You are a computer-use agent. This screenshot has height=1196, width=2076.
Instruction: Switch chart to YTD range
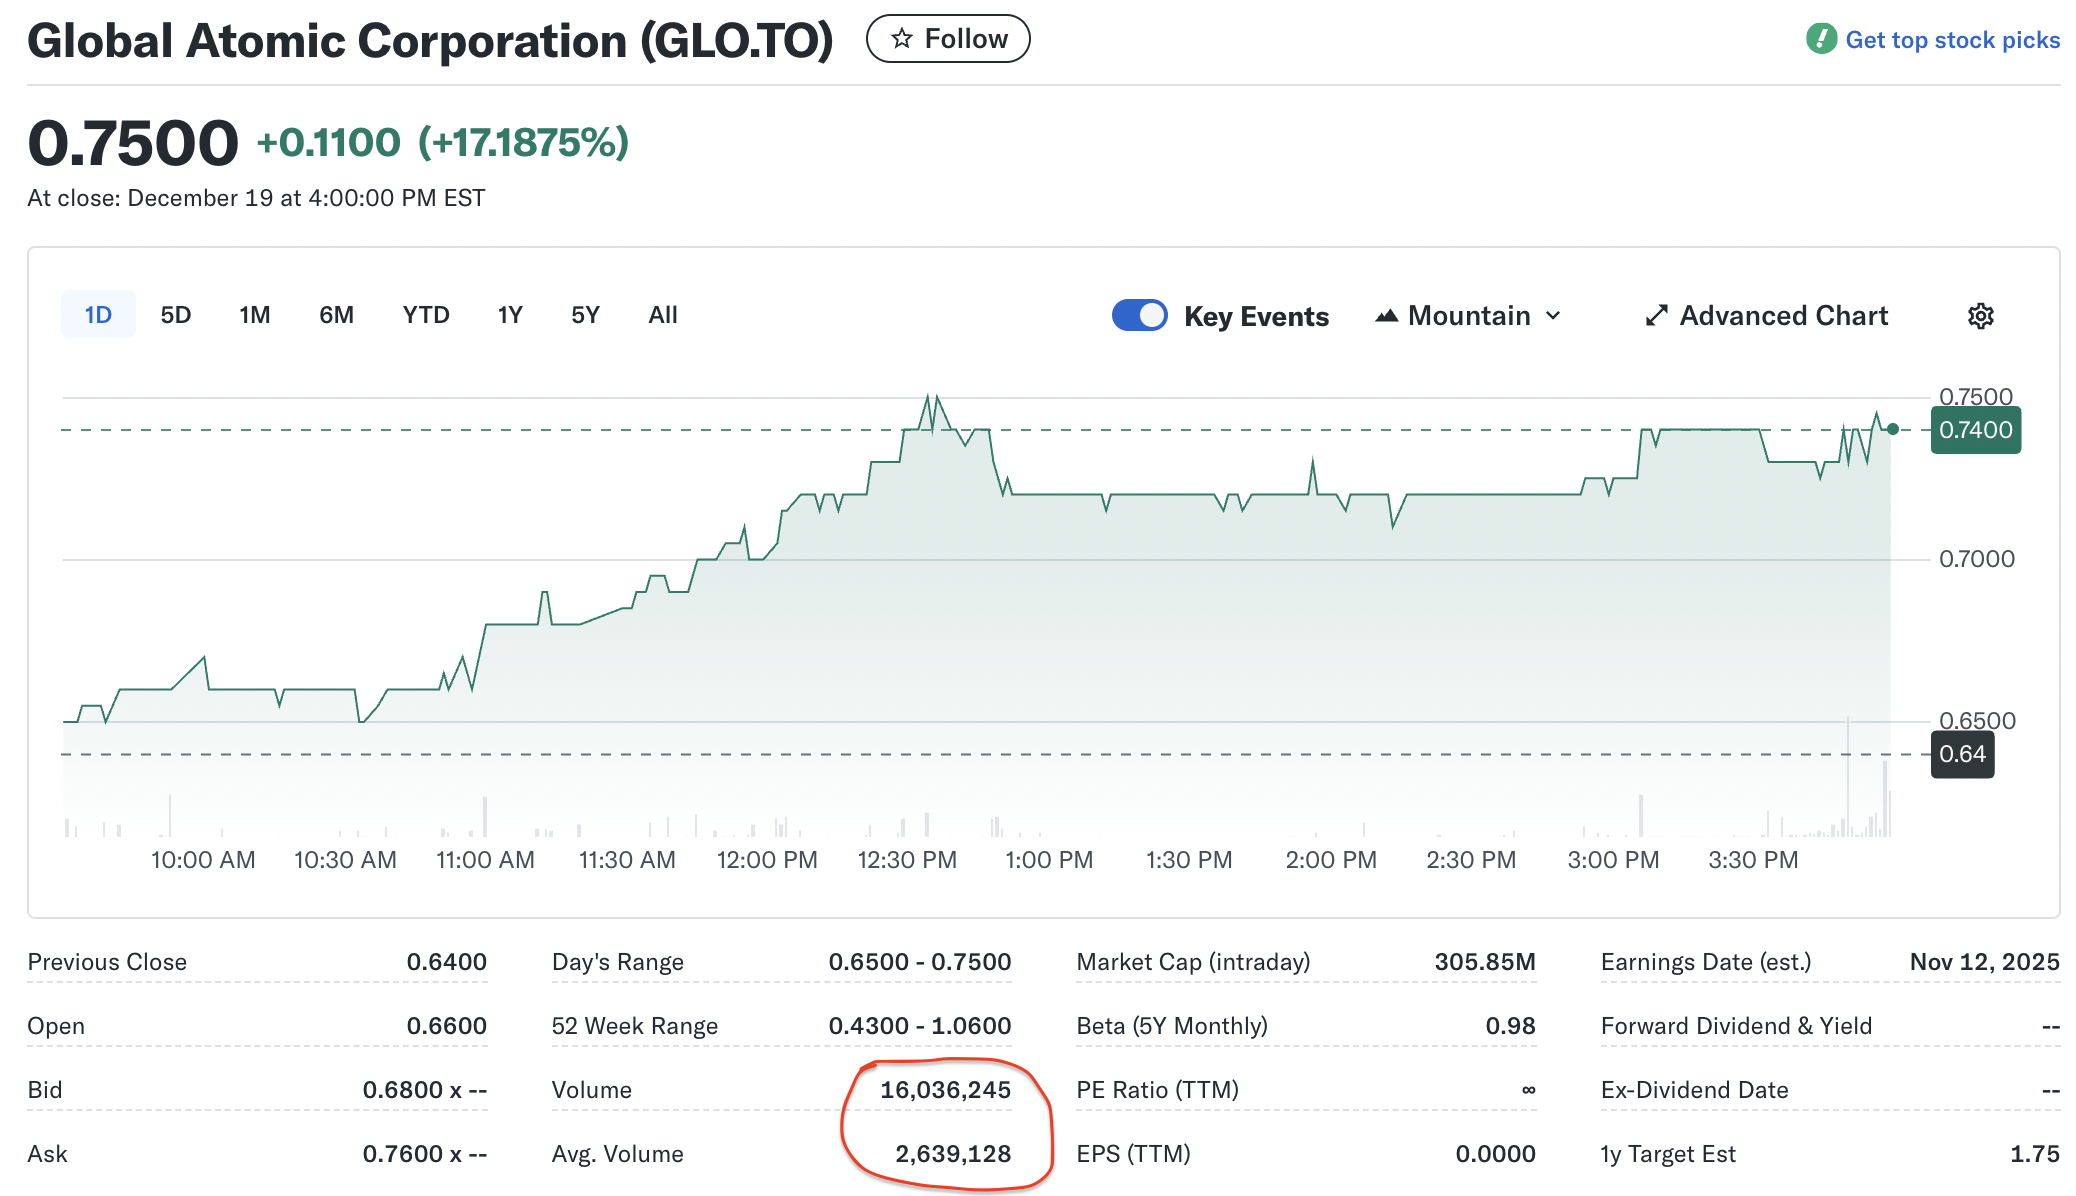click(x=425, y=315)
